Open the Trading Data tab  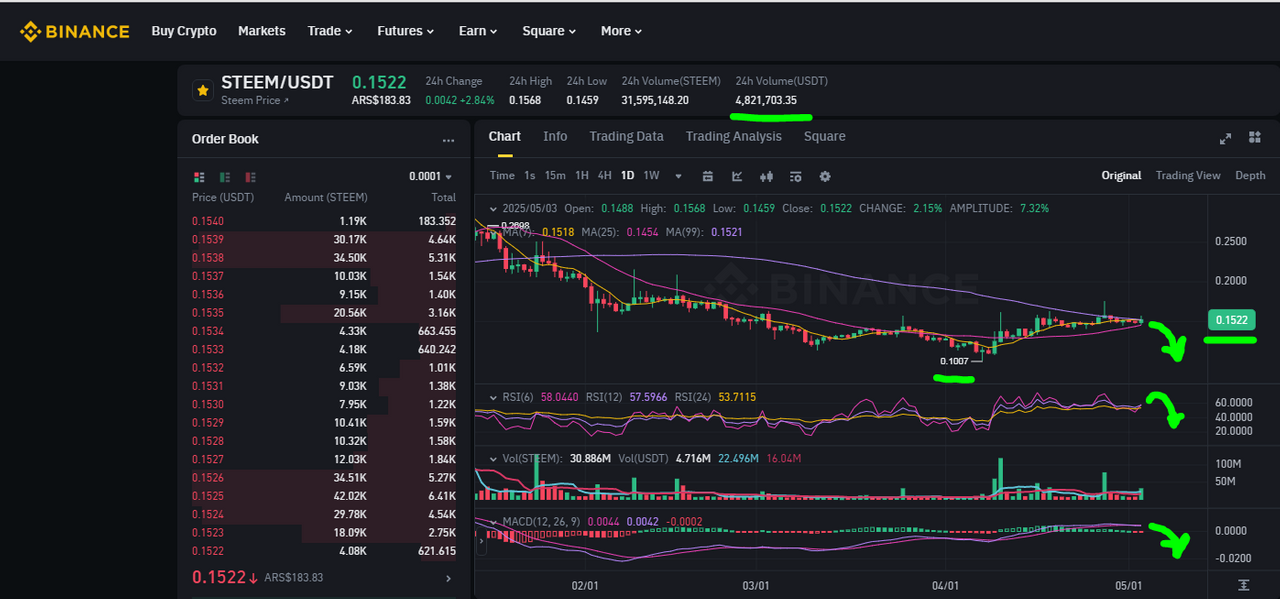626,137
